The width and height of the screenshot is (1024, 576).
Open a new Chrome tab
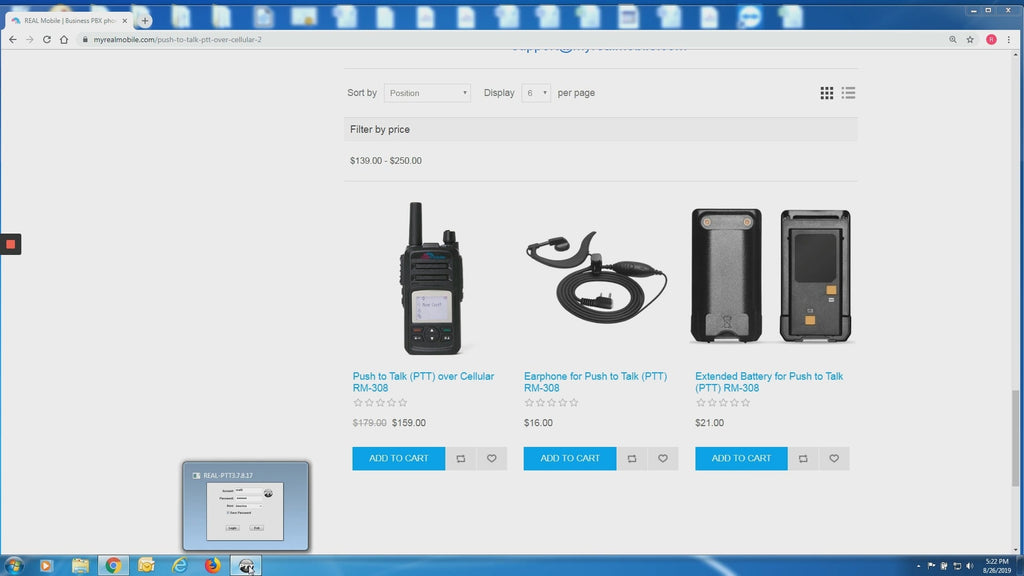(145, 21)
